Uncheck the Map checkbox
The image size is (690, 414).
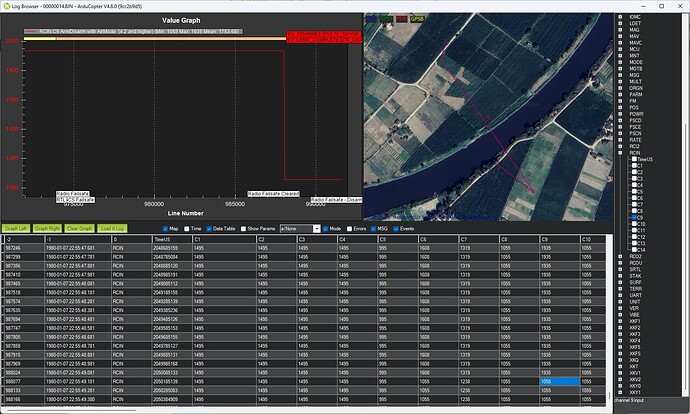165,229
